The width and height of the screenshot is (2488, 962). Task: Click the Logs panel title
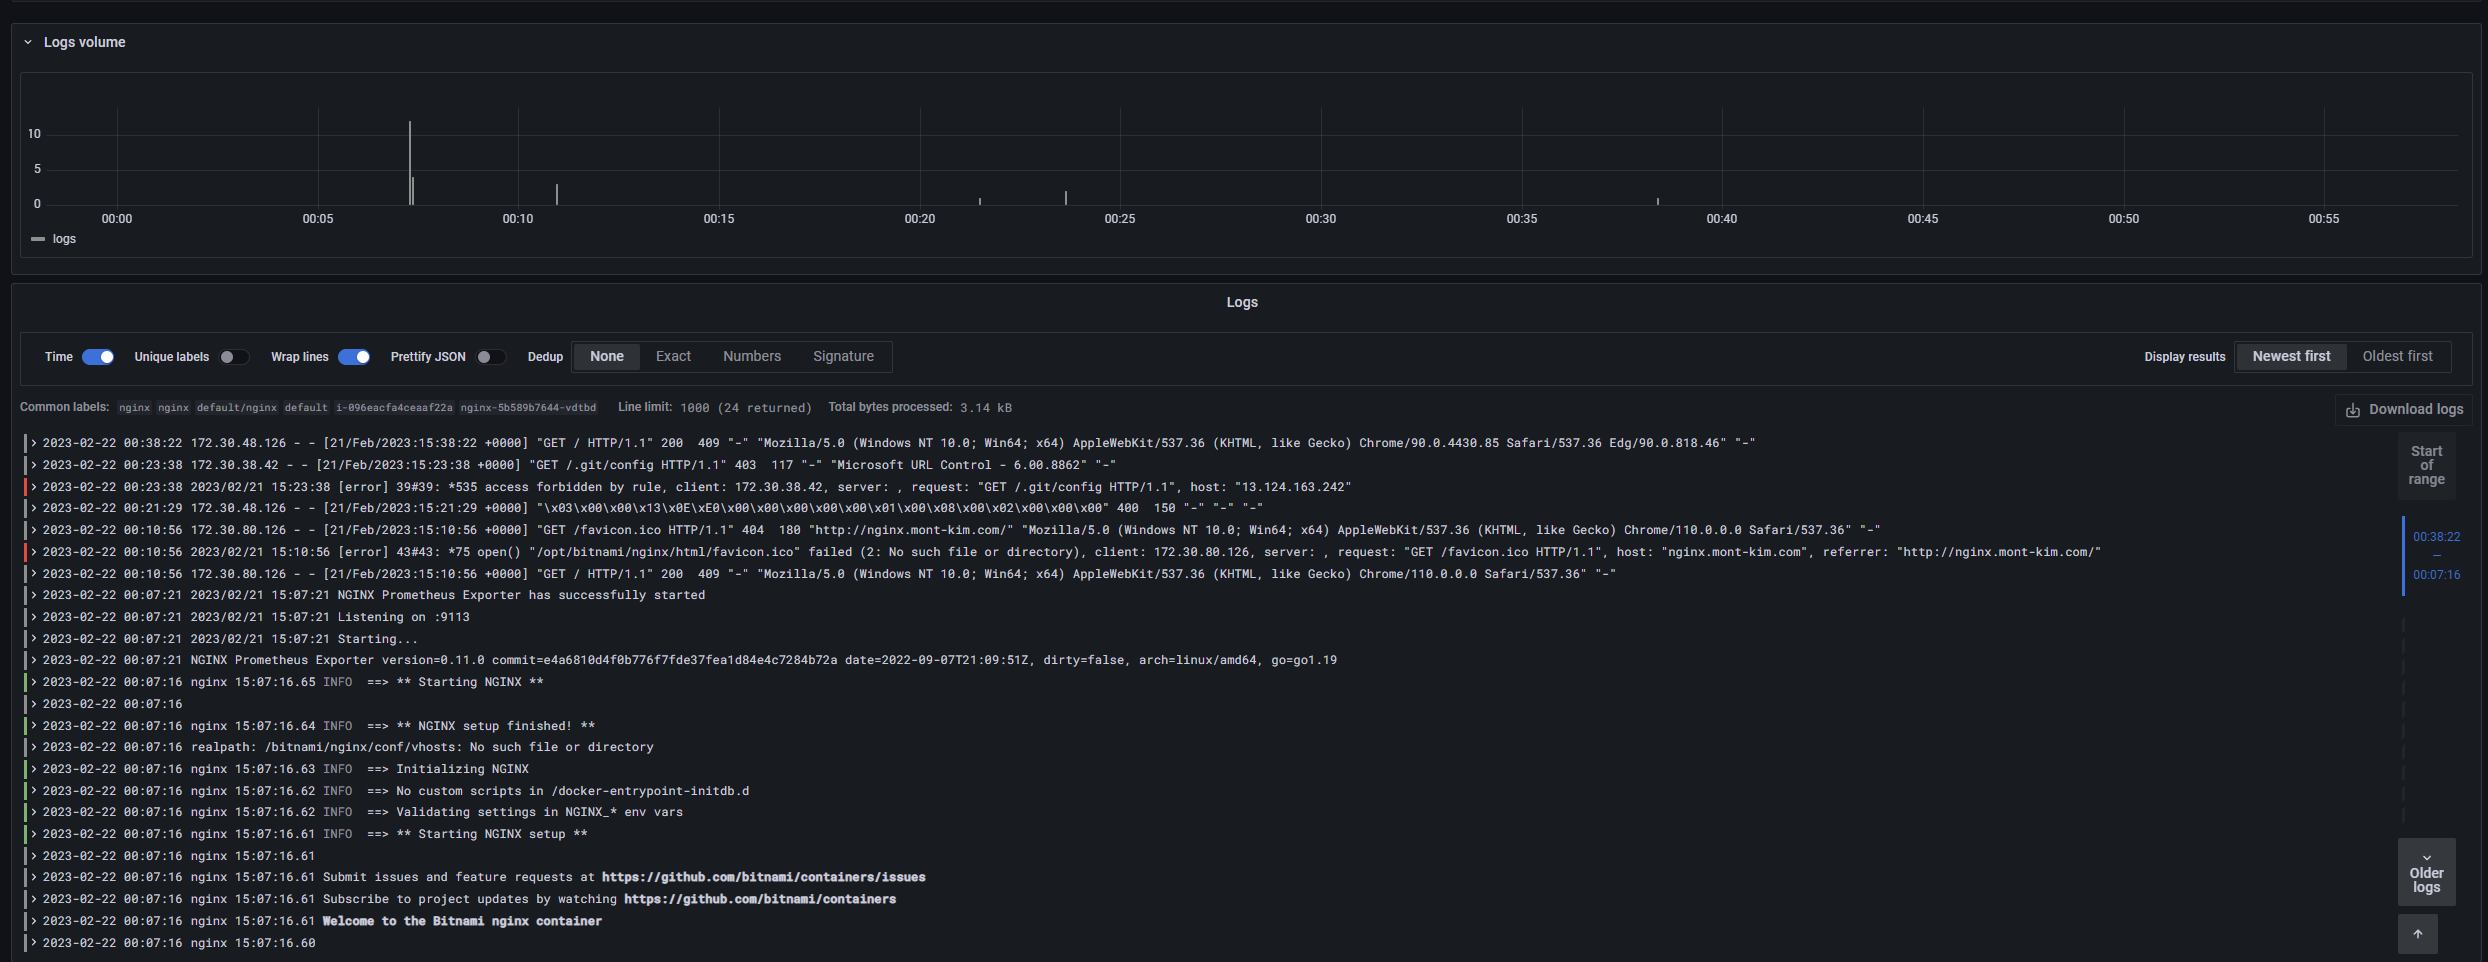click(1242, 302)
